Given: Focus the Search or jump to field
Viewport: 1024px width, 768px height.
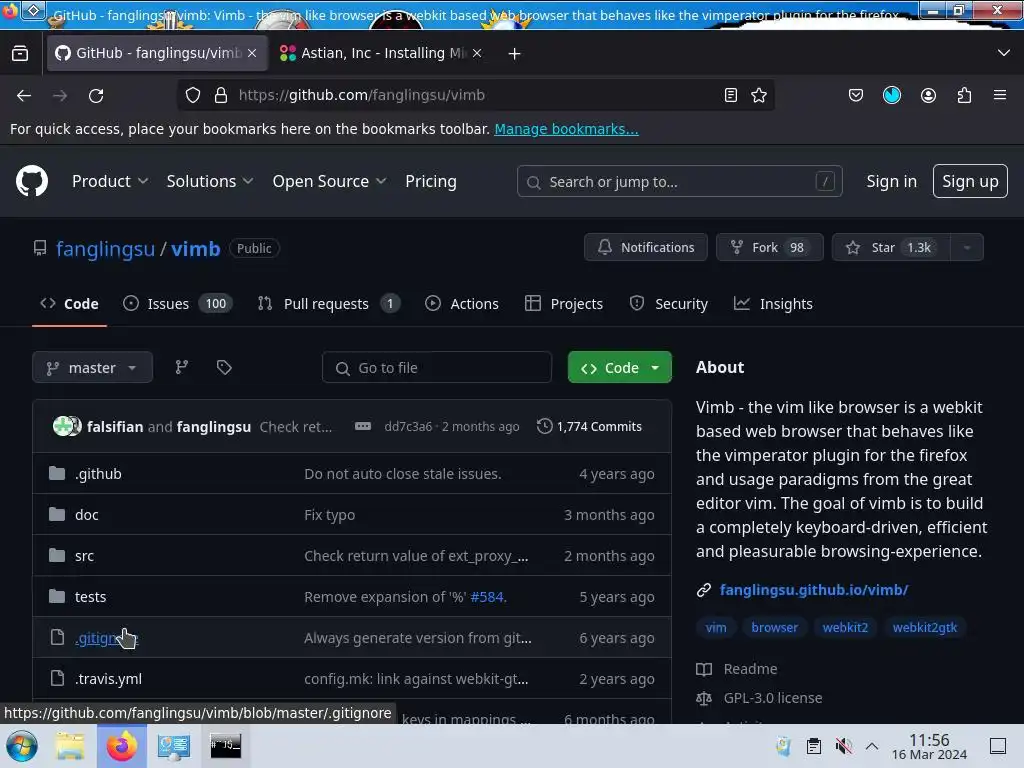Looking at the screenshot, I should [x=679, y=182].
